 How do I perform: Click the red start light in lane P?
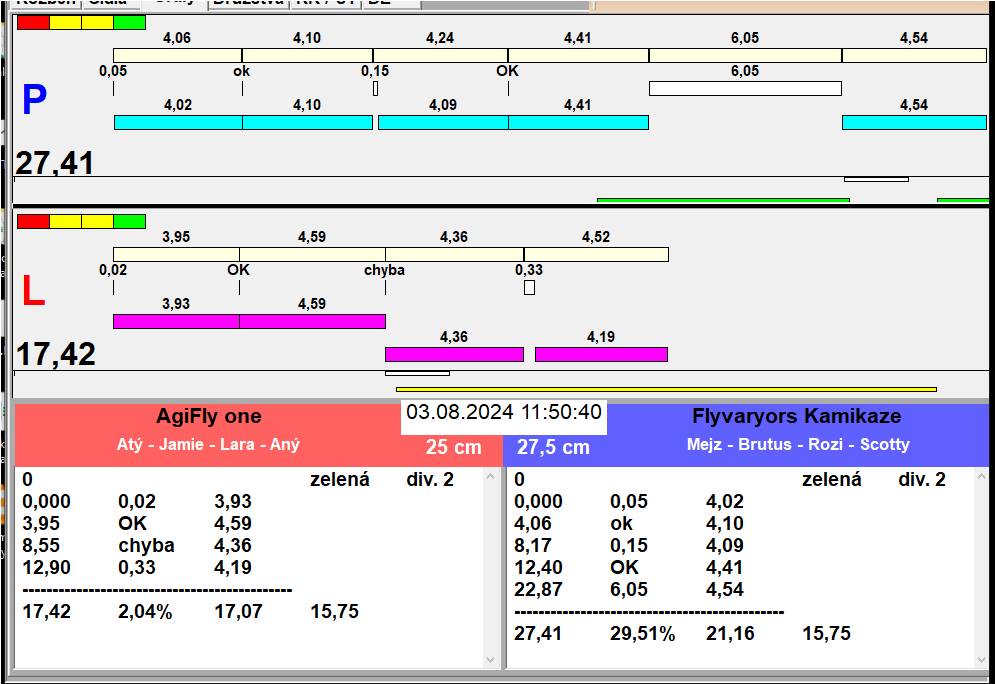(33, 22)
